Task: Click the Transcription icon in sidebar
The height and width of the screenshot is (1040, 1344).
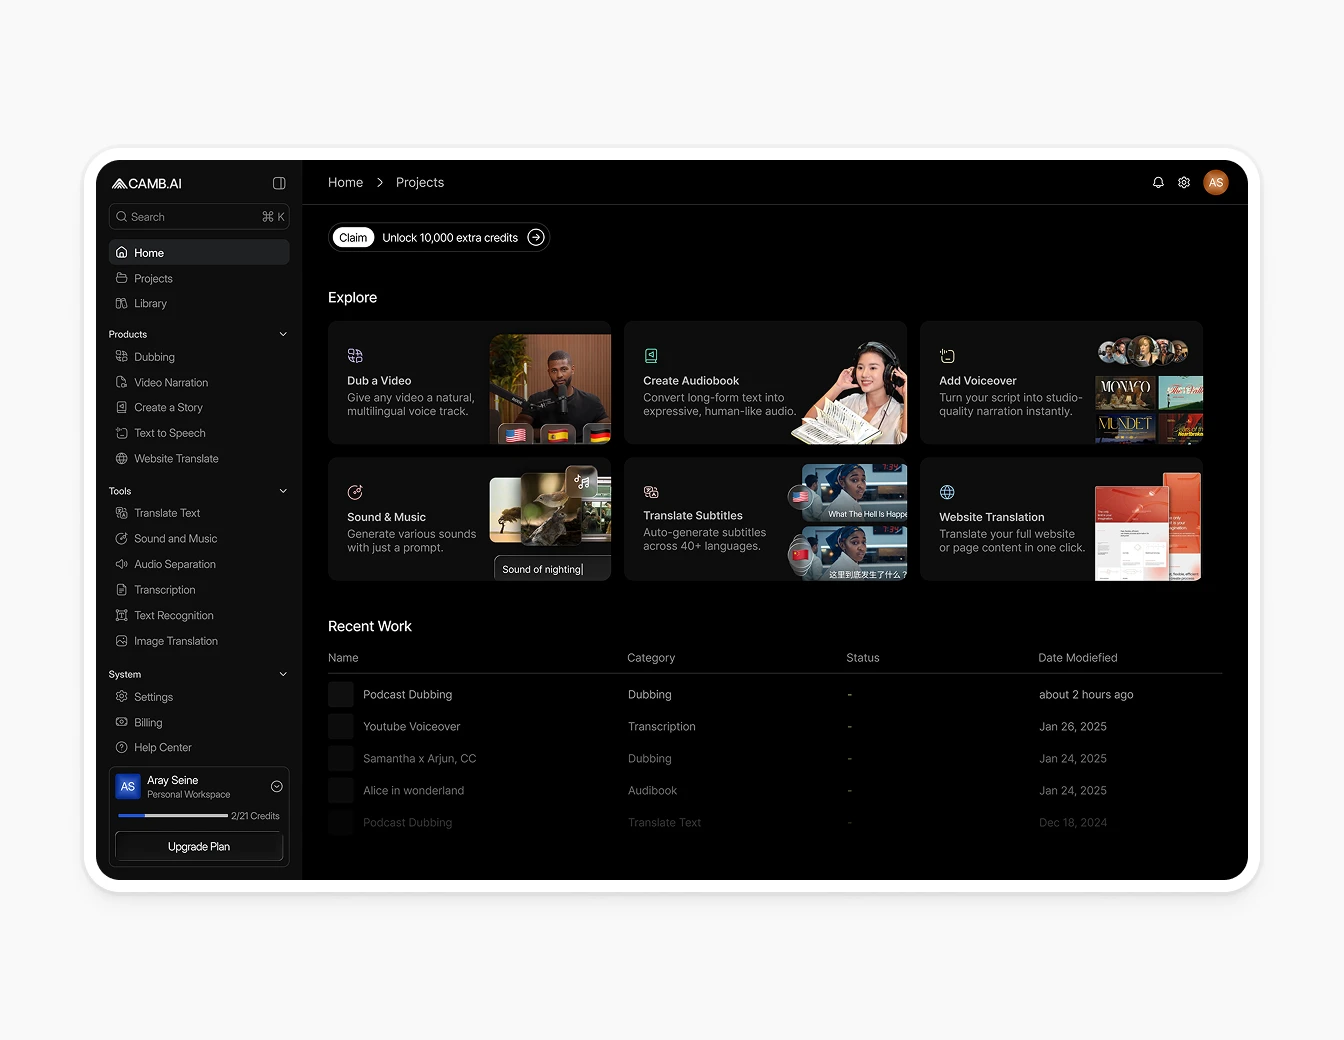Action: [122, 590]
